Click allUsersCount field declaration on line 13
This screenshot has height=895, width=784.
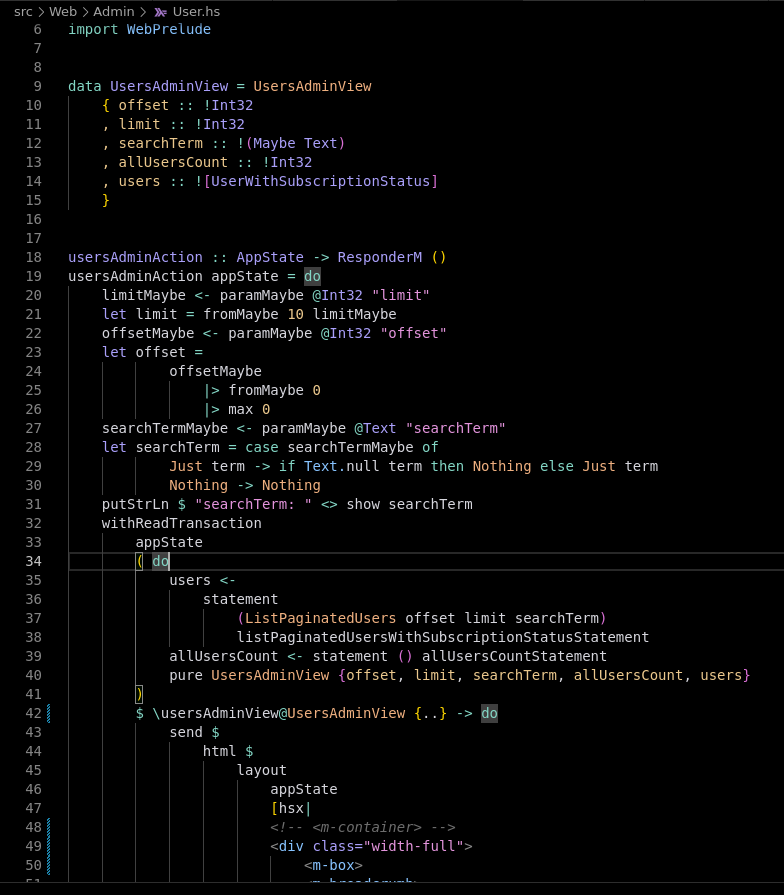pyautogui.click(x=173, y=162)
